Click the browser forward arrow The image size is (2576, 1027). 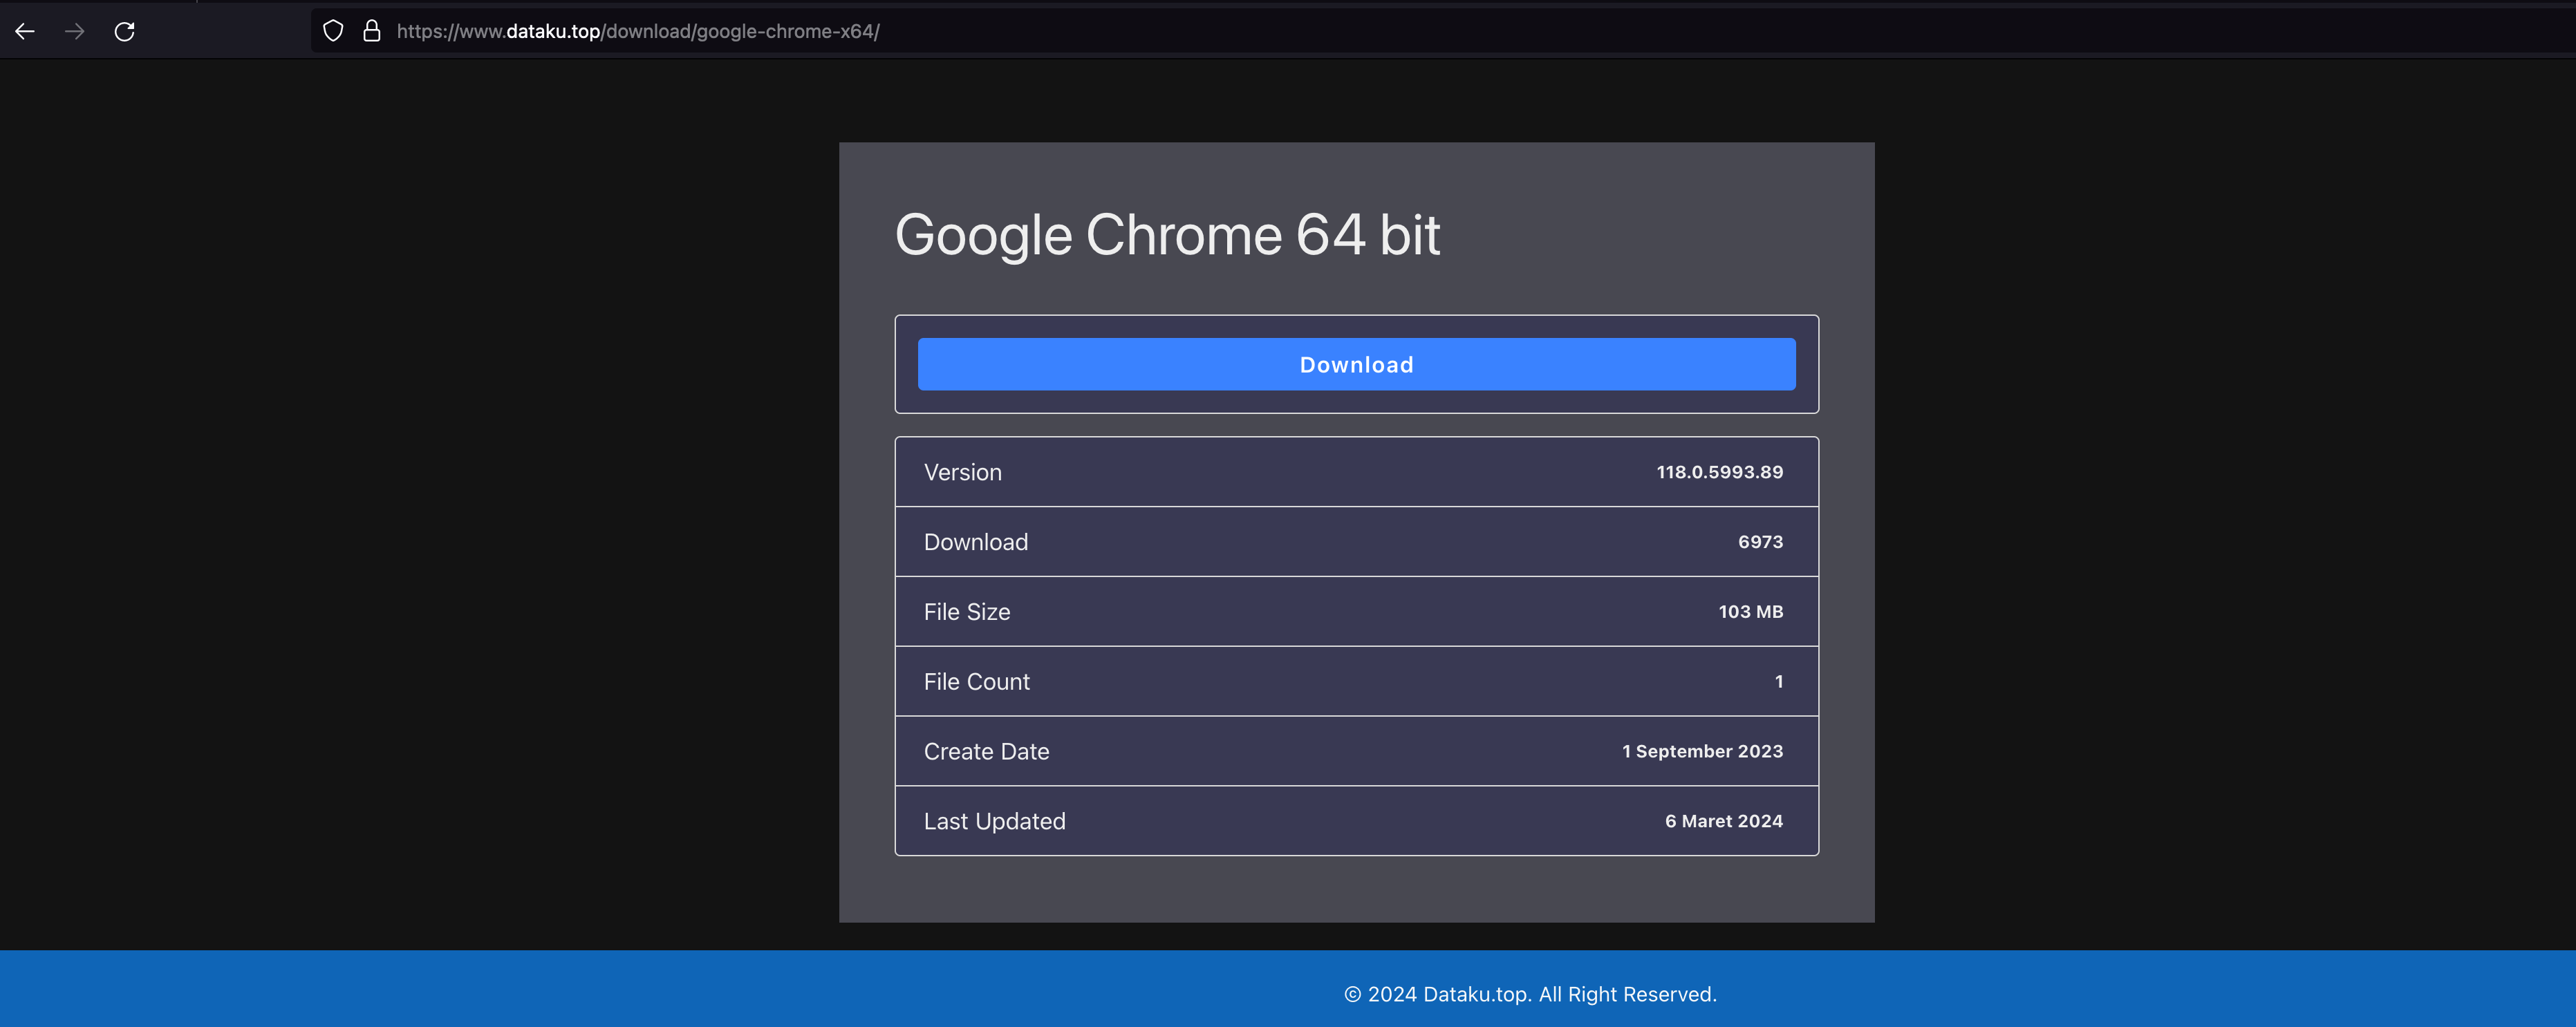74,31
